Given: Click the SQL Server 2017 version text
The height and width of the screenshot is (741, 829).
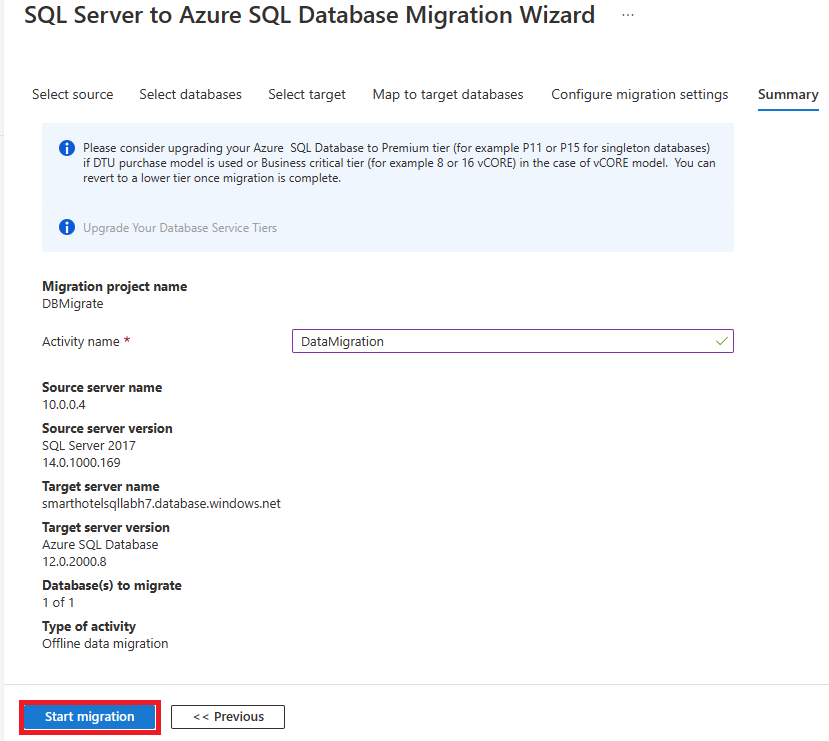Looking at the screenshot, I should [x=89, y=446].
